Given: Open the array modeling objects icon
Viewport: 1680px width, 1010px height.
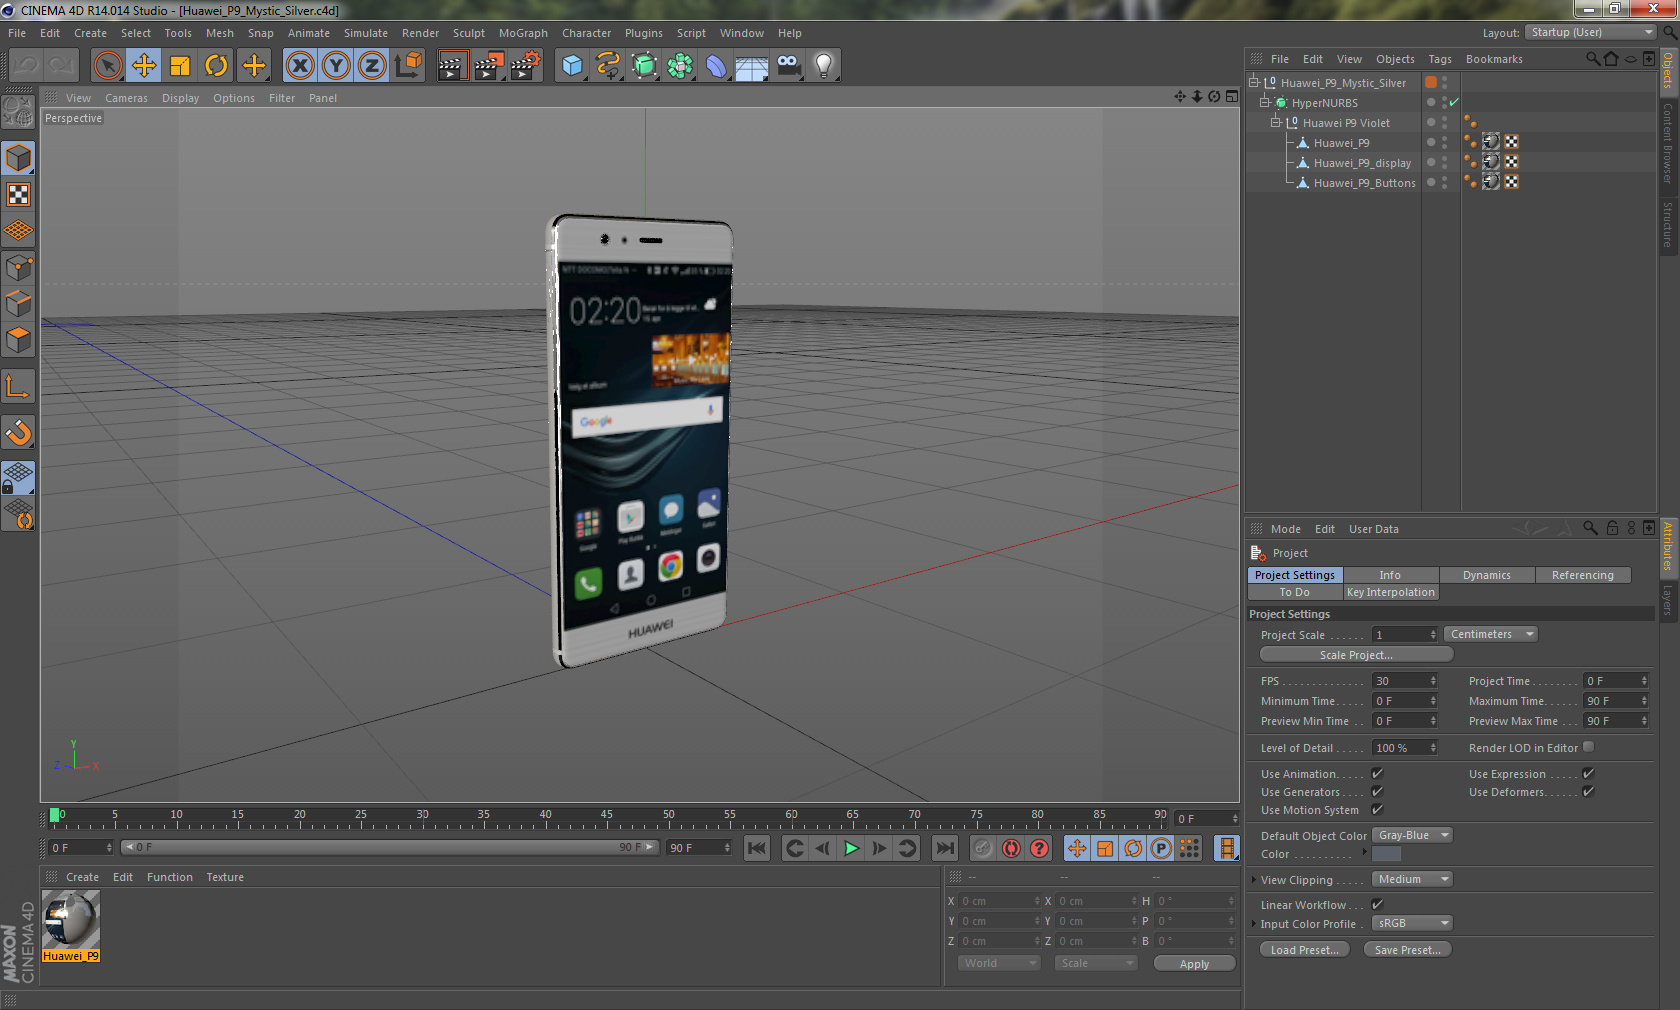Looking at the screenshot, I should (x=680, y=66).
